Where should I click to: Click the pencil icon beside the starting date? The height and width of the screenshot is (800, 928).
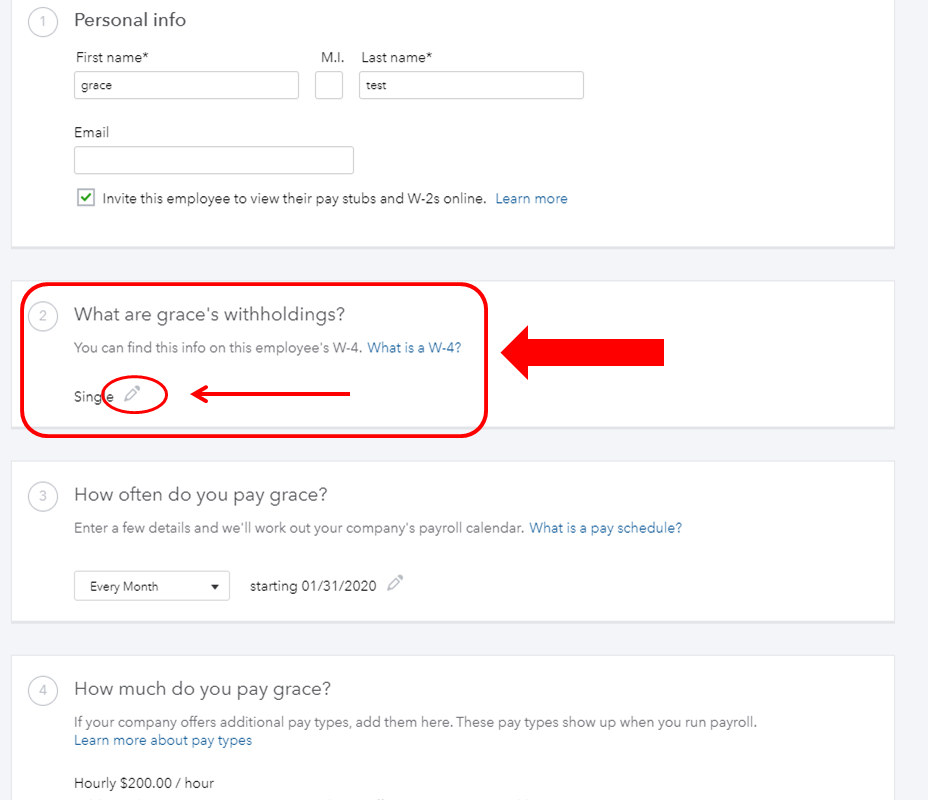(395, 584)
